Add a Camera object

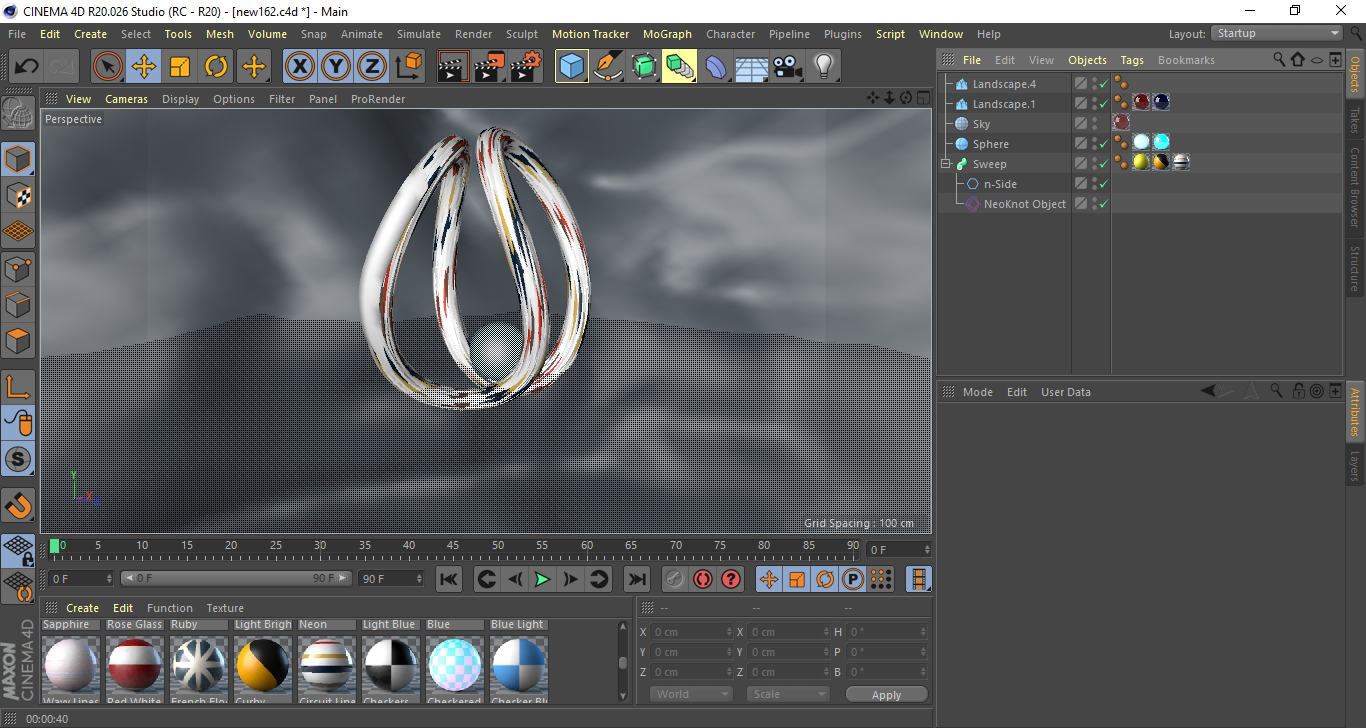[x=788, y=67]
